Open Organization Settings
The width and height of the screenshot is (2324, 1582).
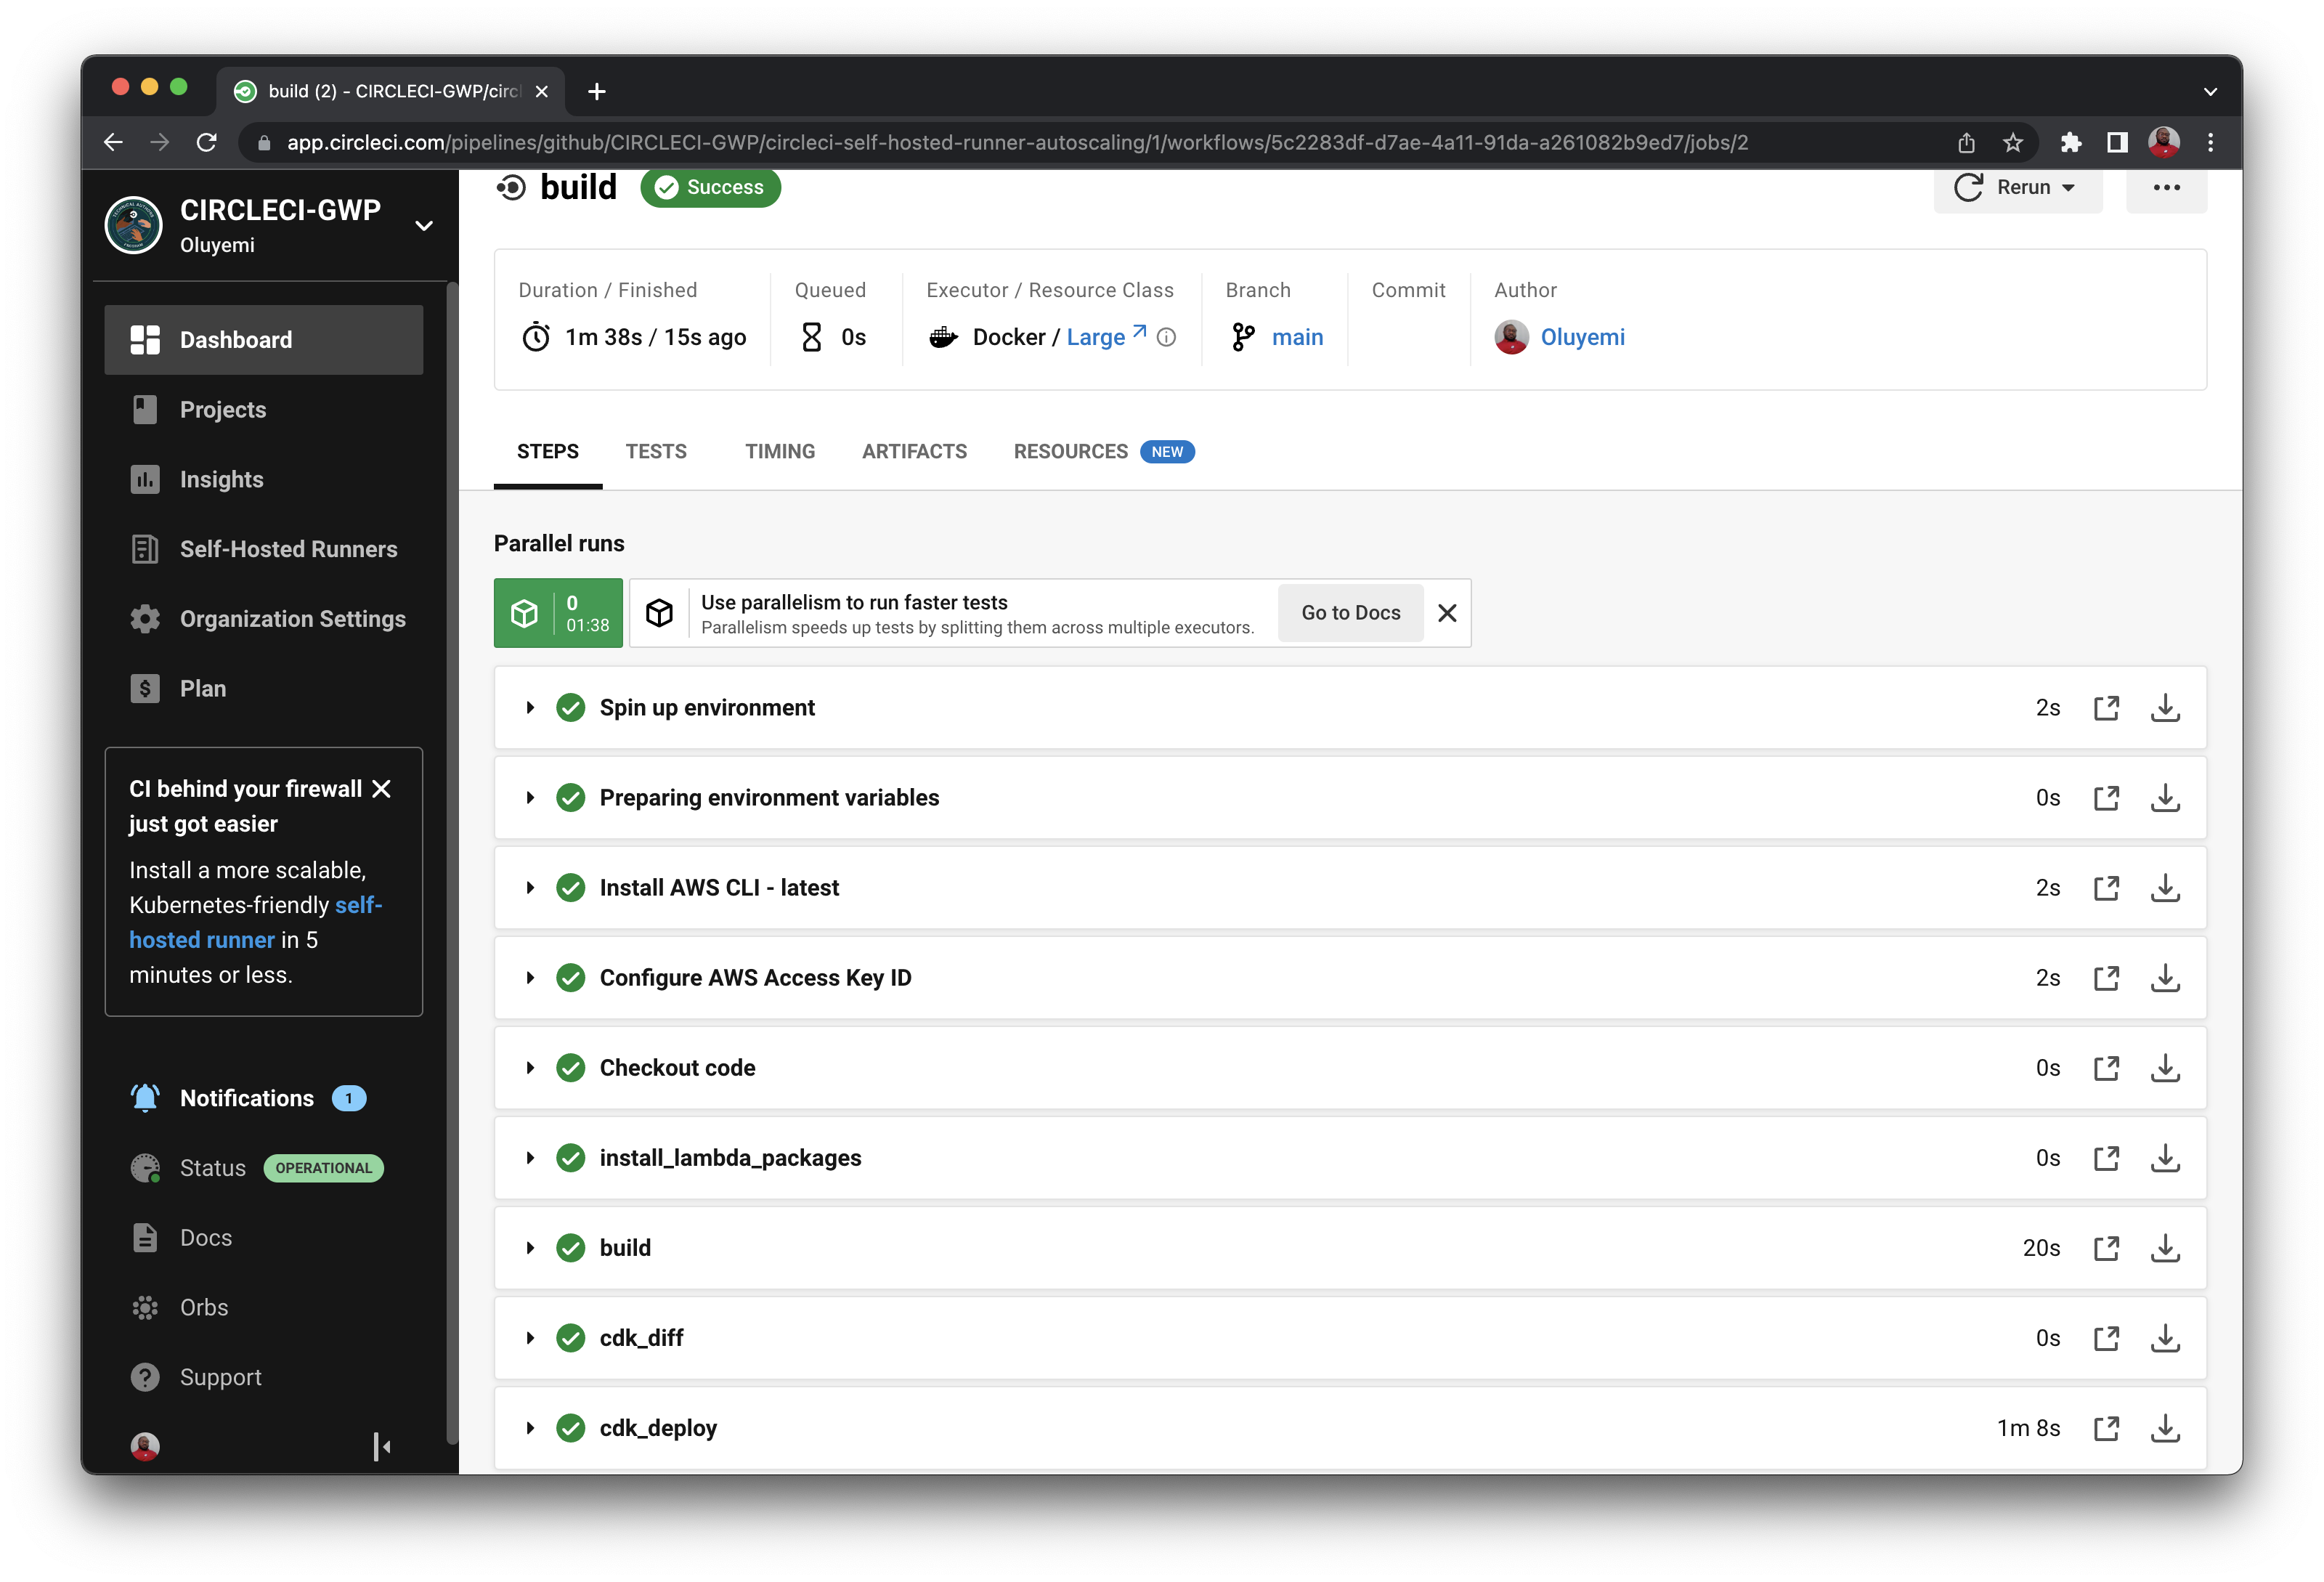coord(292,618)
